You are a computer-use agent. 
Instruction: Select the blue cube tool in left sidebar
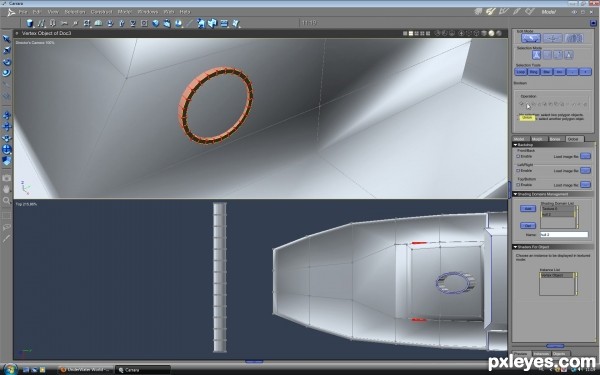click(x=6, y=161)
